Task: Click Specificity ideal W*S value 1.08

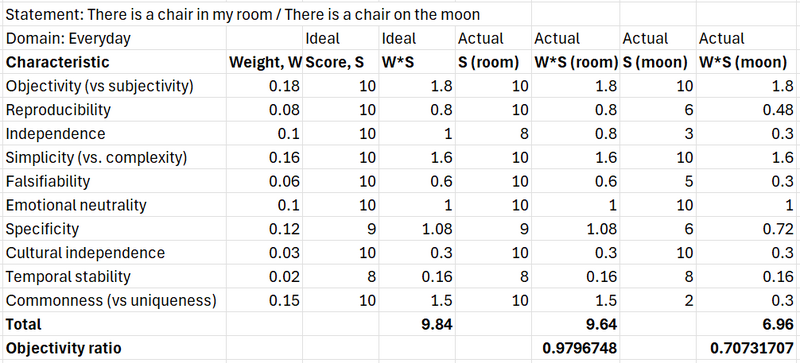Action: pos(417,229)
